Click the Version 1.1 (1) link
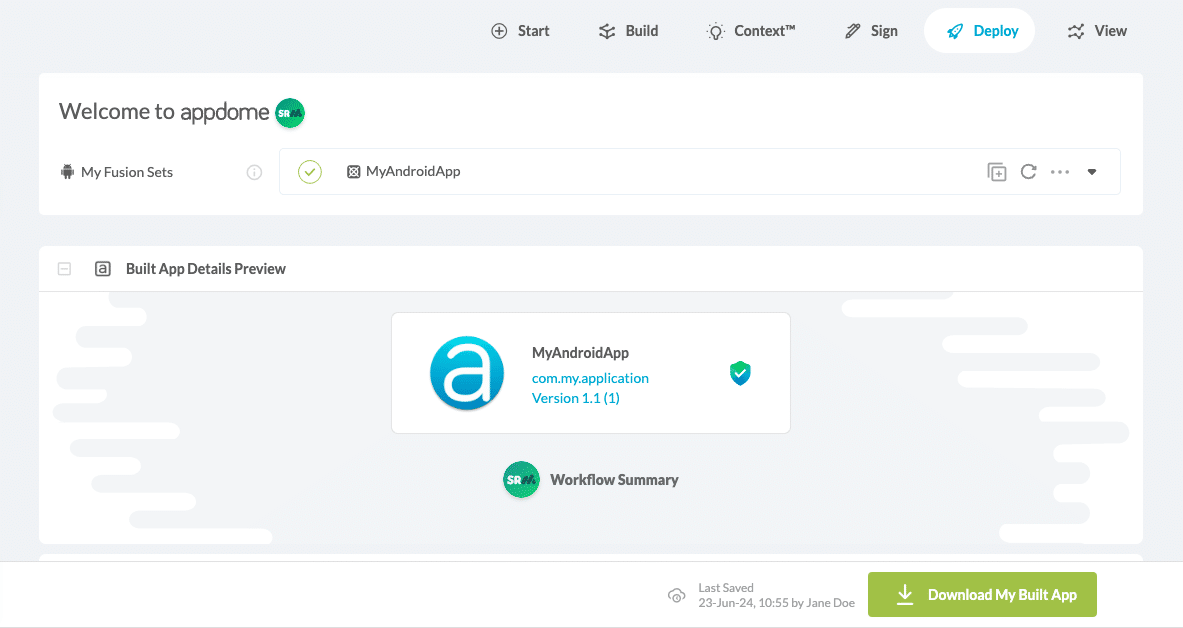1183x628 pixels. point(576,398)
